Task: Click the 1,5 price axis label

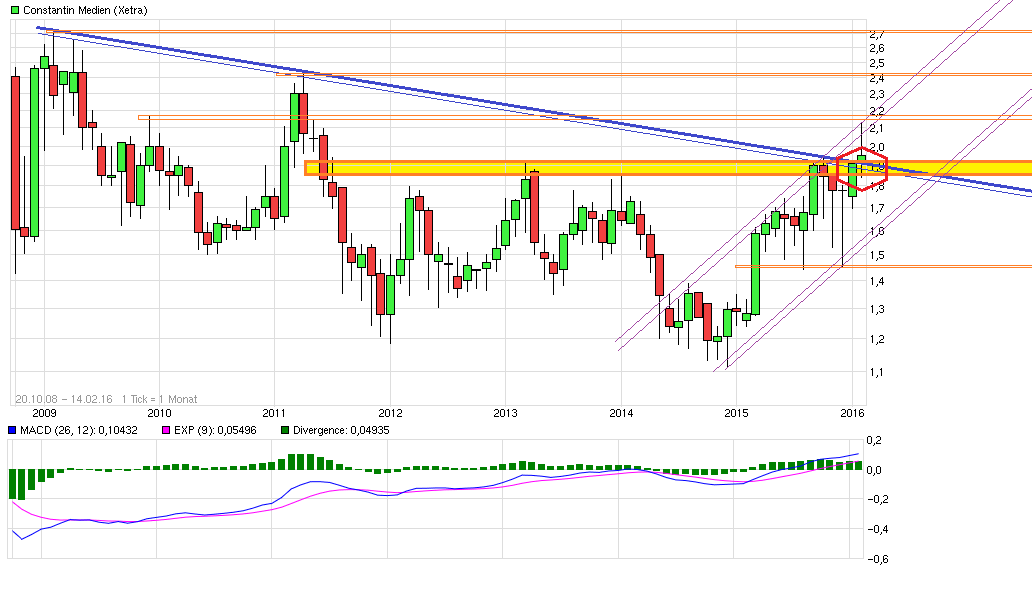Action: pos(877,255)
